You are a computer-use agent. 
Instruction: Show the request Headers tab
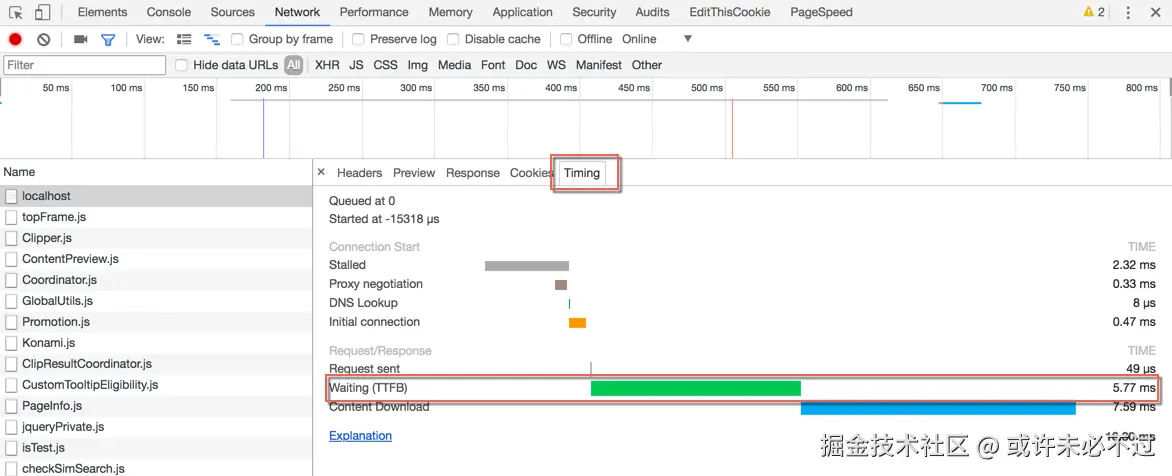click(x=360, y=173)
